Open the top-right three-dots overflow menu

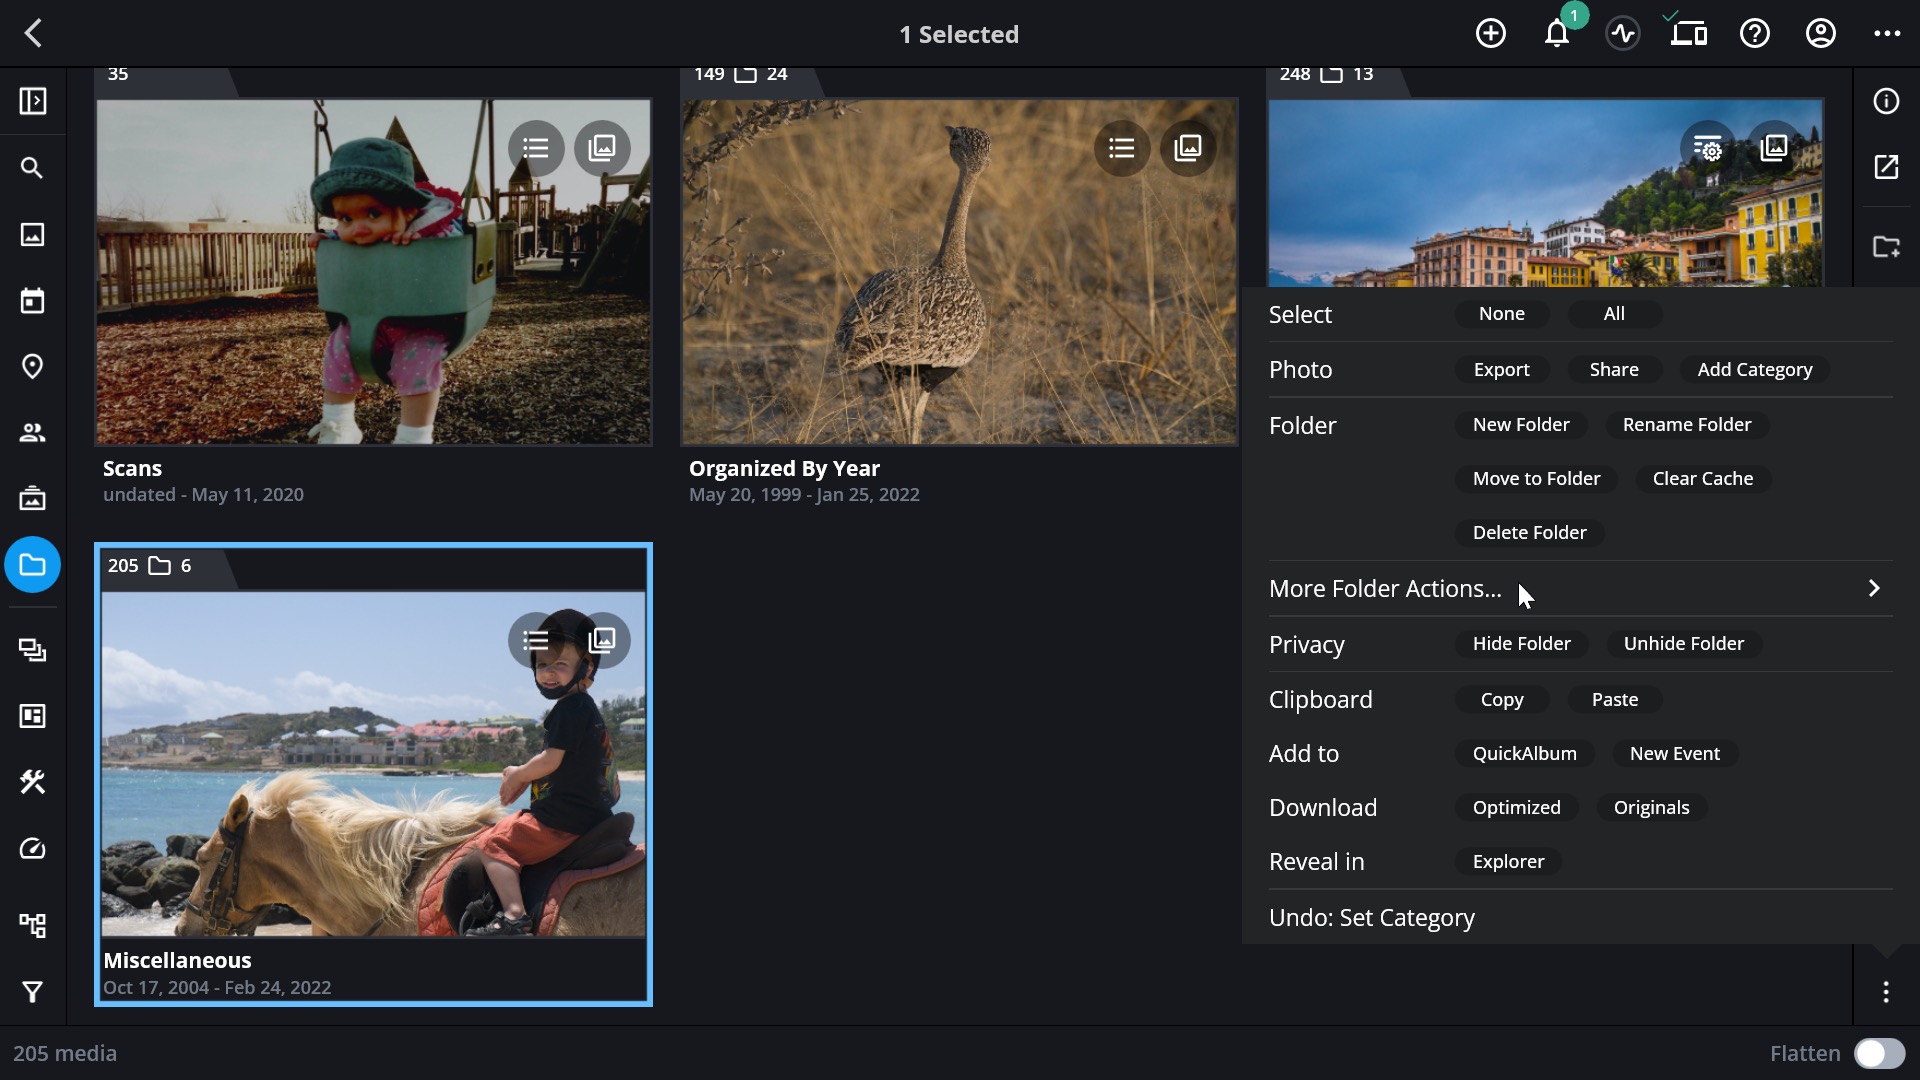pyautogui.click(x=1887, y=34)
